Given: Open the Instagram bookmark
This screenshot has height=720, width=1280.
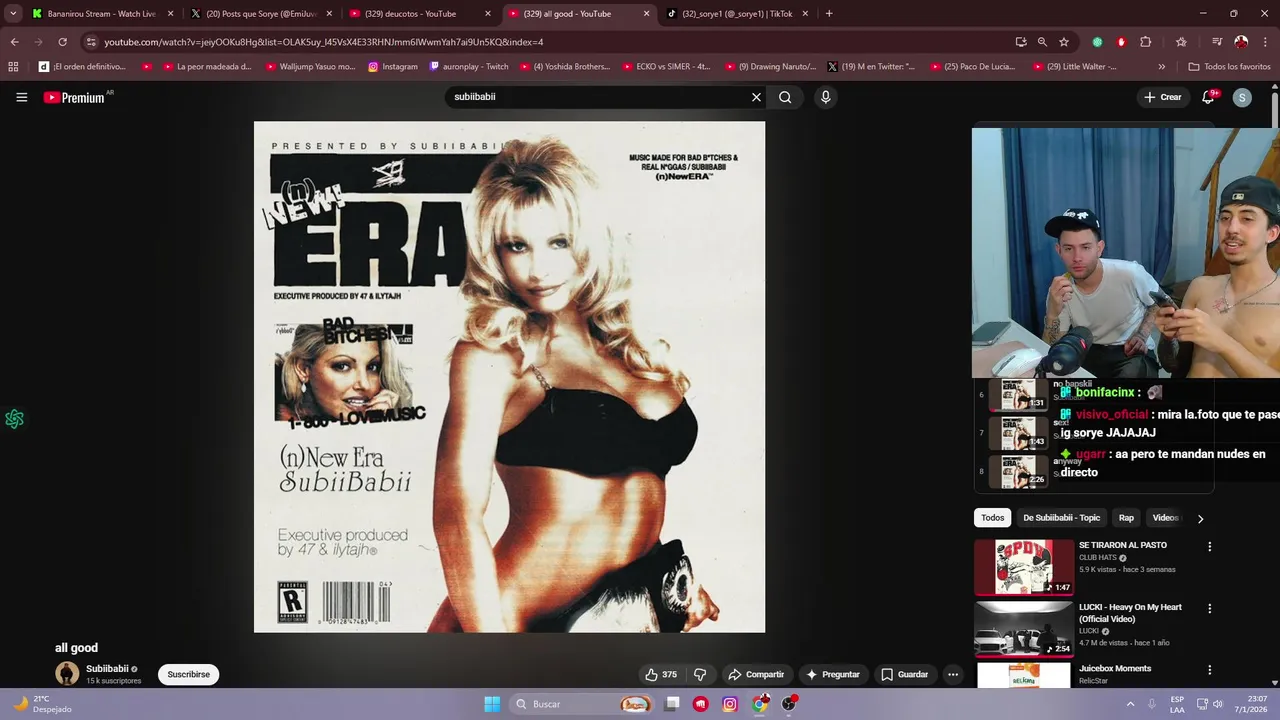Looking at the screenshot, I should pos(393,67).
